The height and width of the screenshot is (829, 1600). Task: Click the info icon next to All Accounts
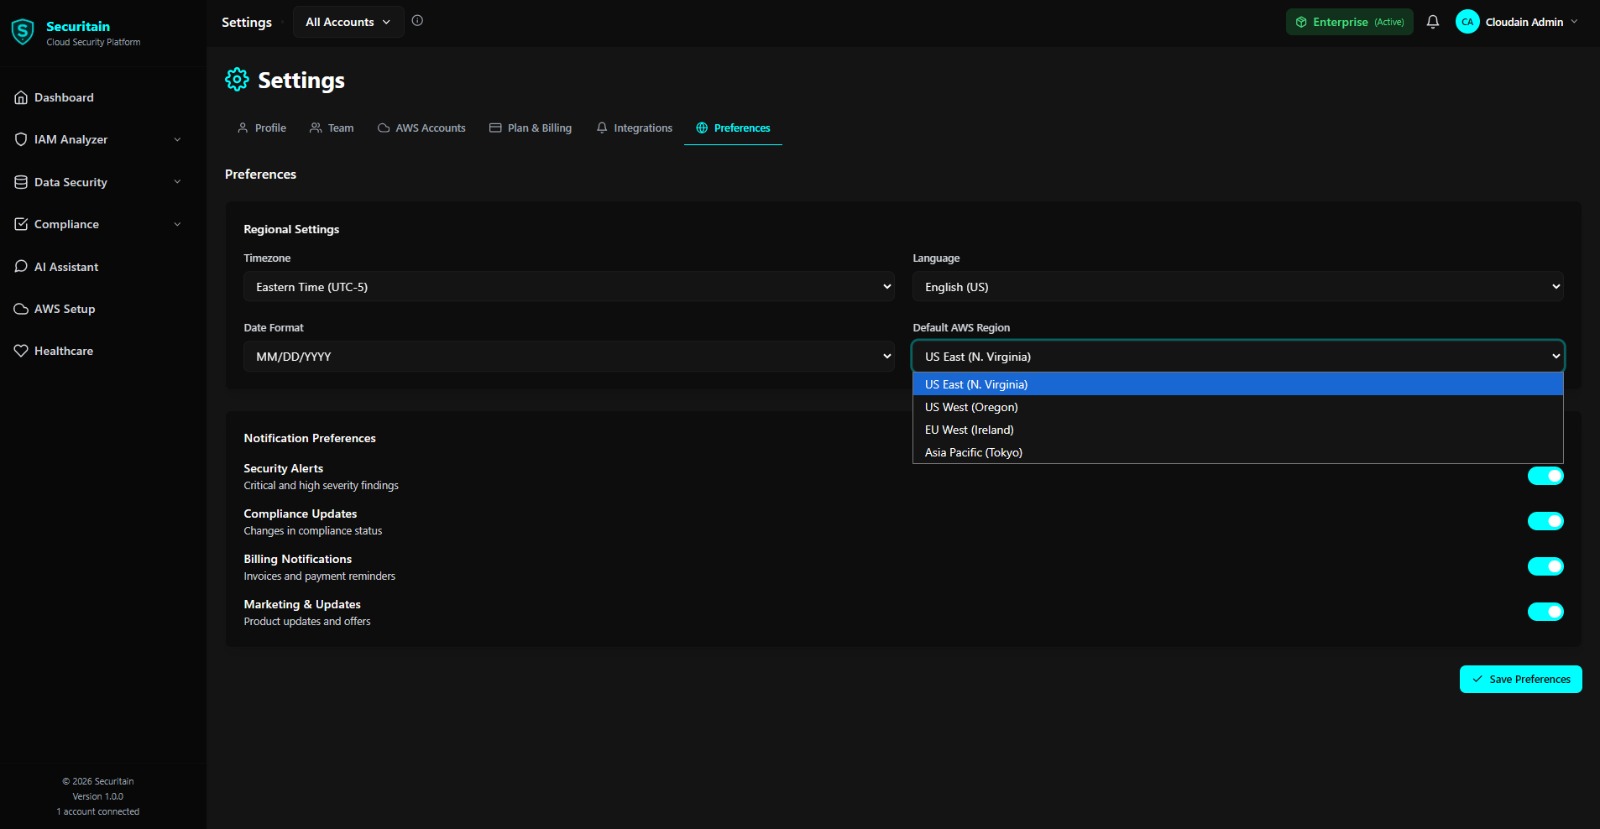click(417, 21)
